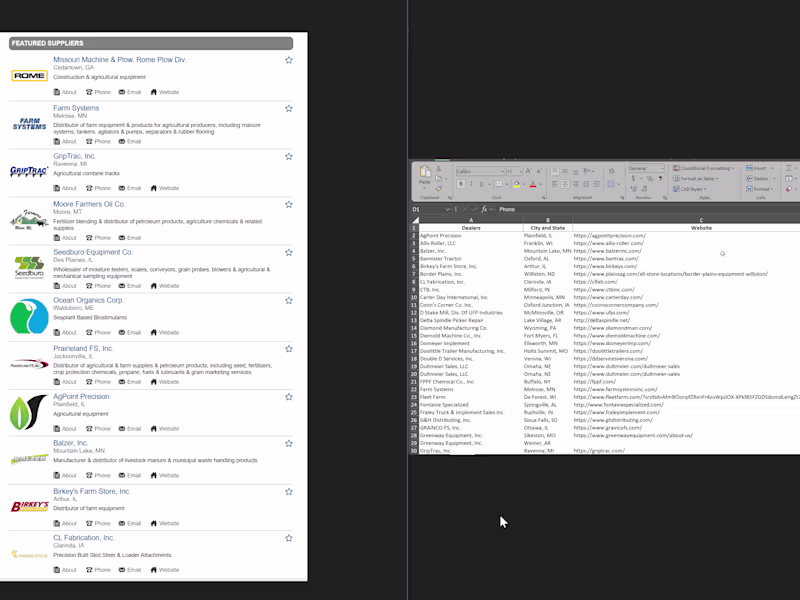
Task: Click the Percent Style icon
Action: coord(649,179)
